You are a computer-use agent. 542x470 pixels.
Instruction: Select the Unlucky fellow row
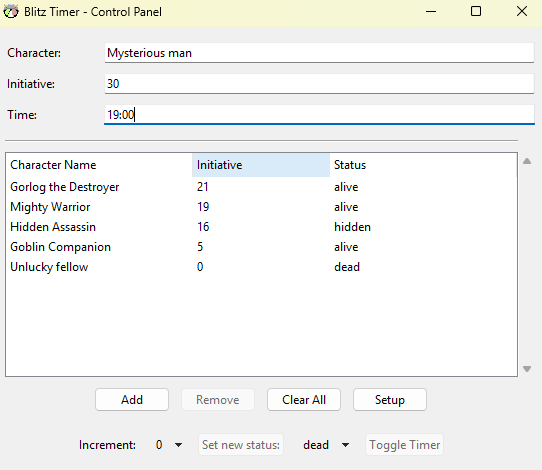(x=261, y=267)
